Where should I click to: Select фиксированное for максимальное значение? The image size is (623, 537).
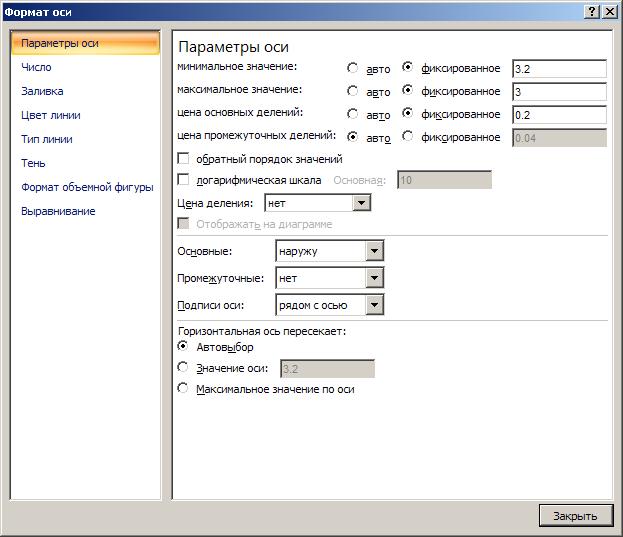[407, 90]
